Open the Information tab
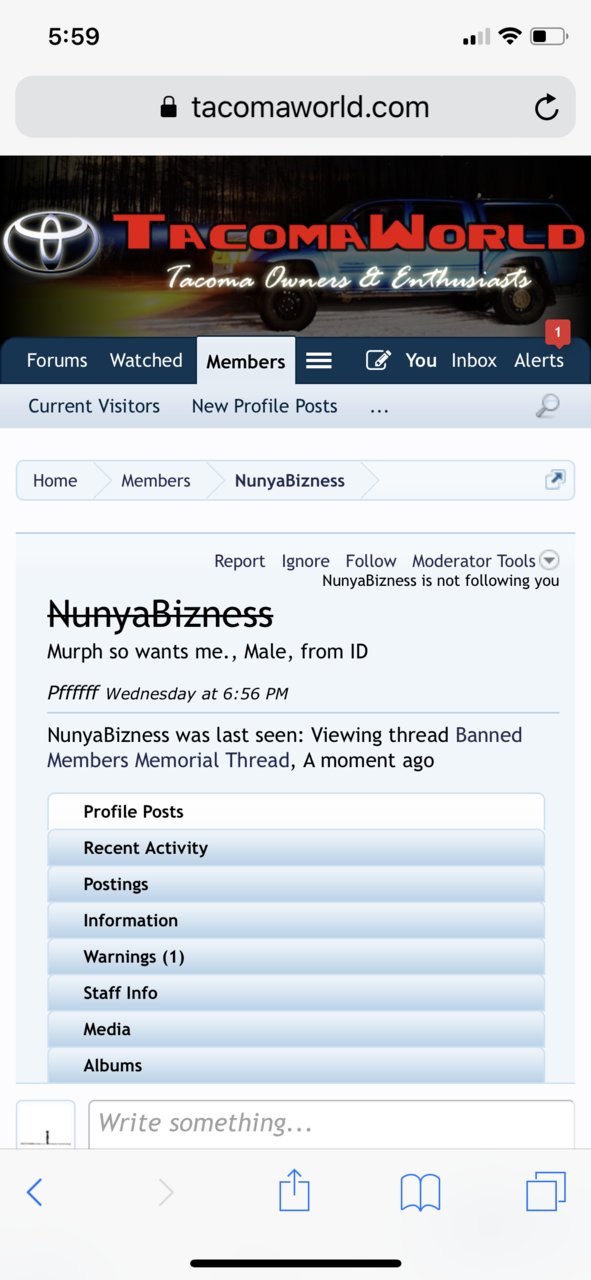This screenshot has width=591, height=1280. coord(296,920)
